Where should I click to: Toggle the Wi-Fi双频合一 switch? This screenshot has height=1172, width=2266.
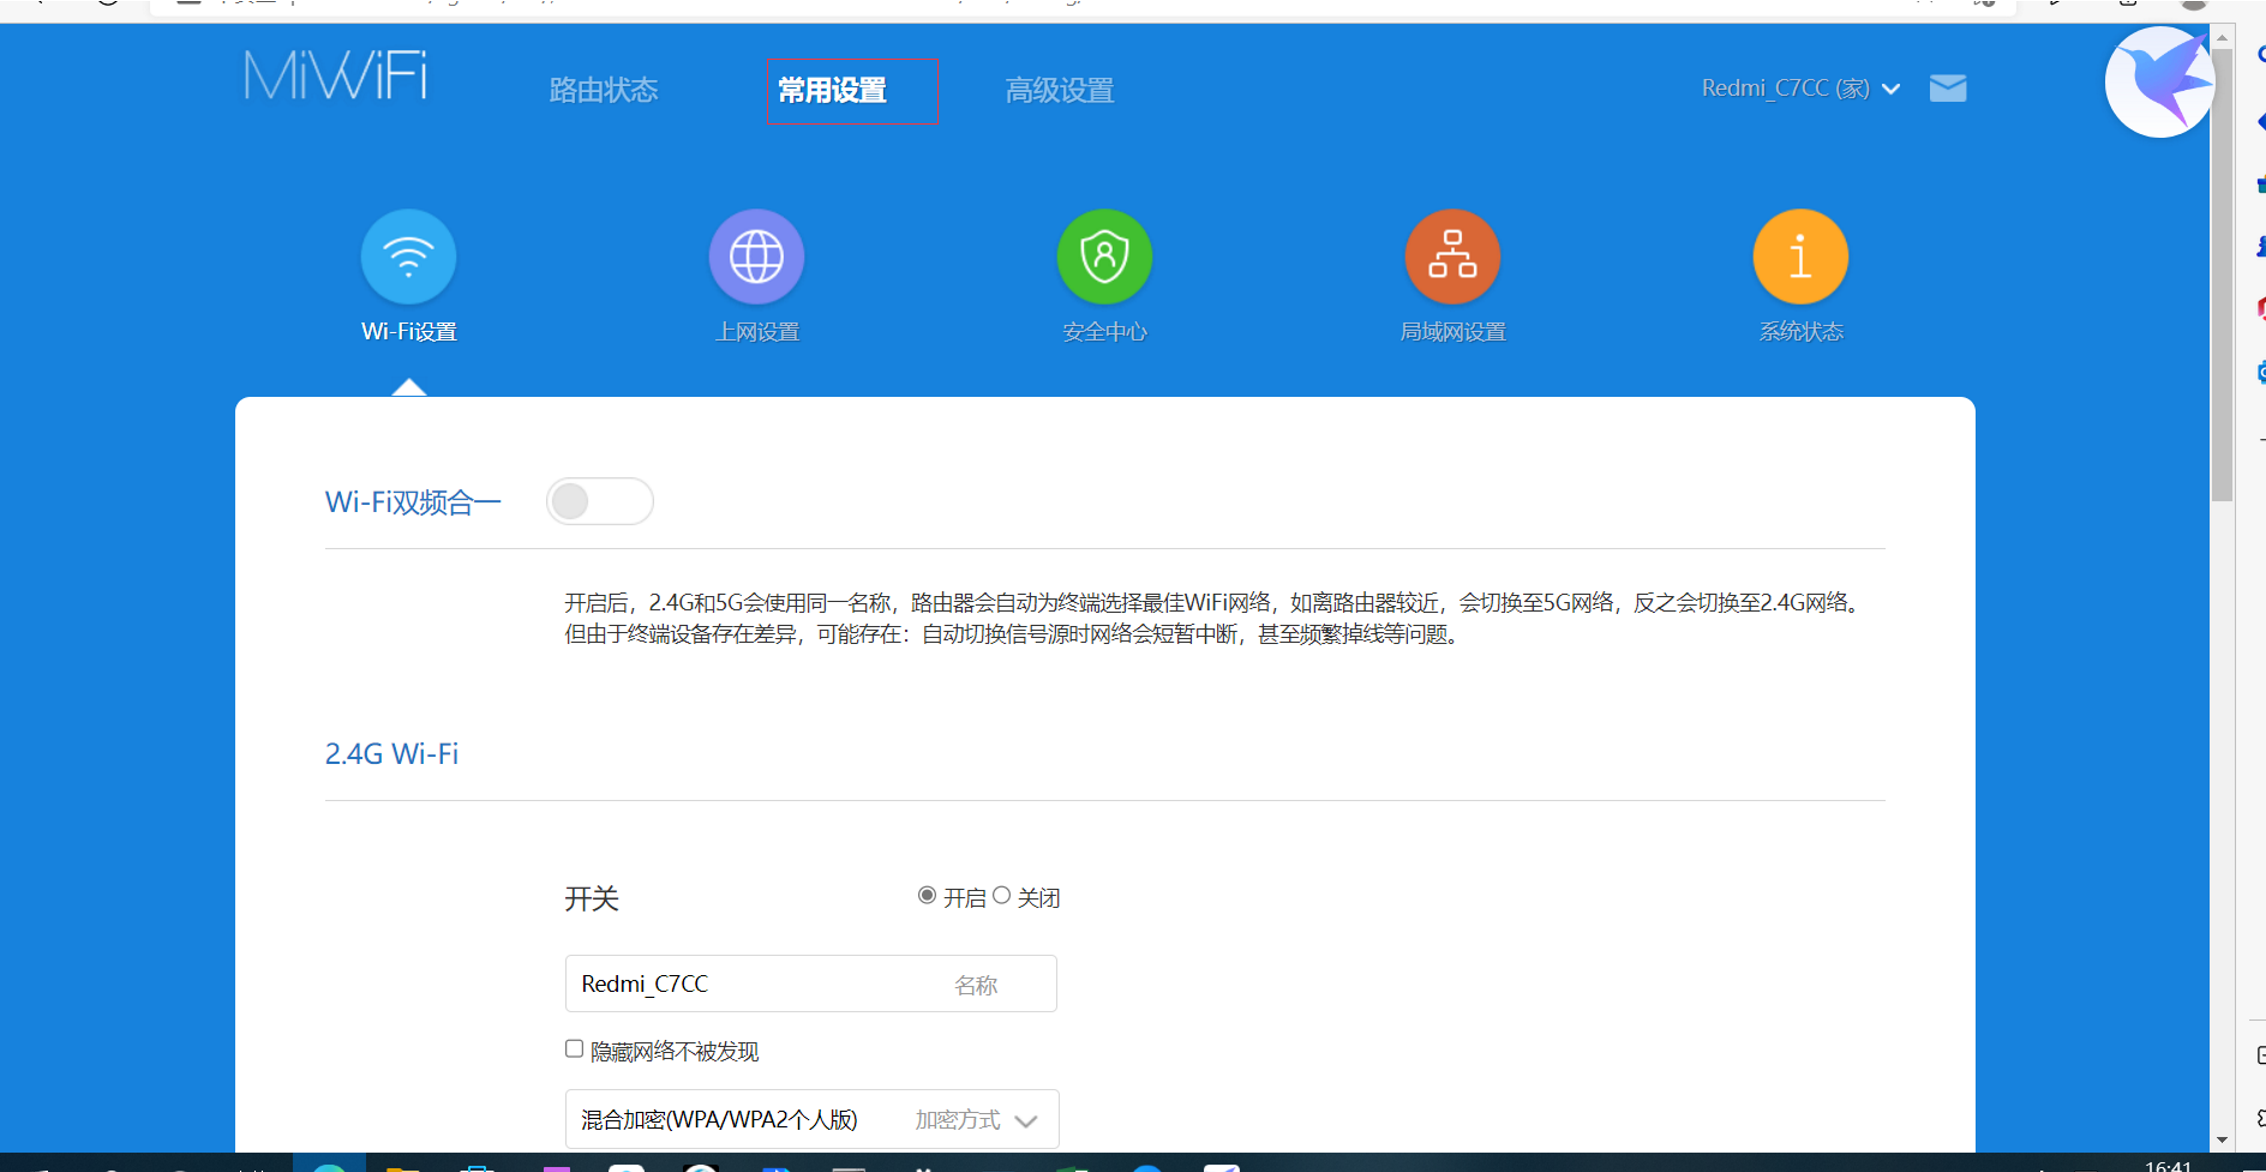click(599, 501)
